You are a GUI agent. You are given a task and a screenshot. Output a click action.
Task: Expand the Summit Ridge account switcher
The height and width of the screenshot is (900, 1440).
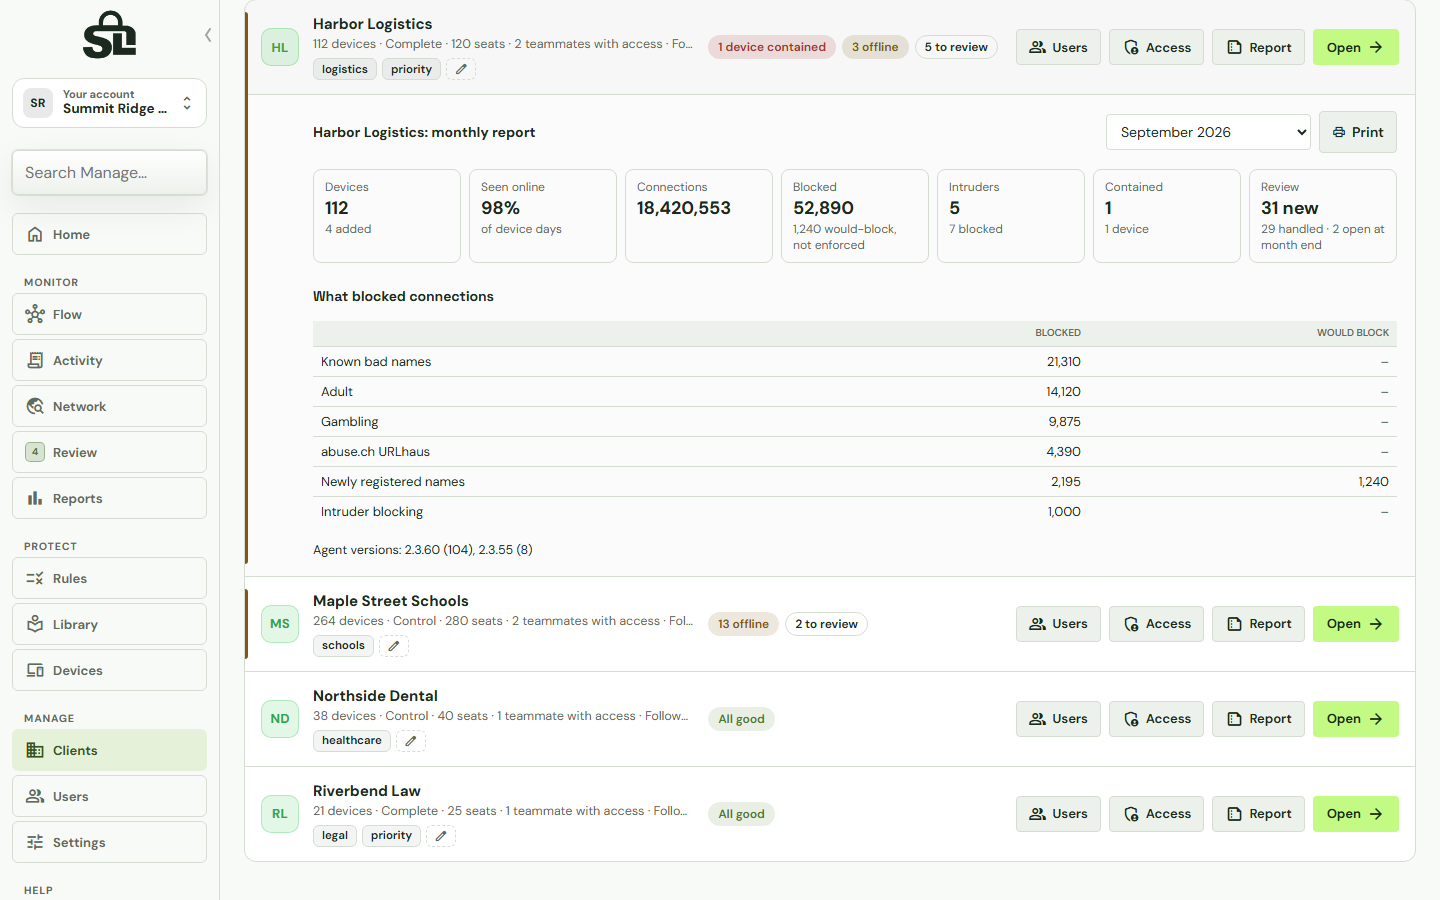pos(109,103)
